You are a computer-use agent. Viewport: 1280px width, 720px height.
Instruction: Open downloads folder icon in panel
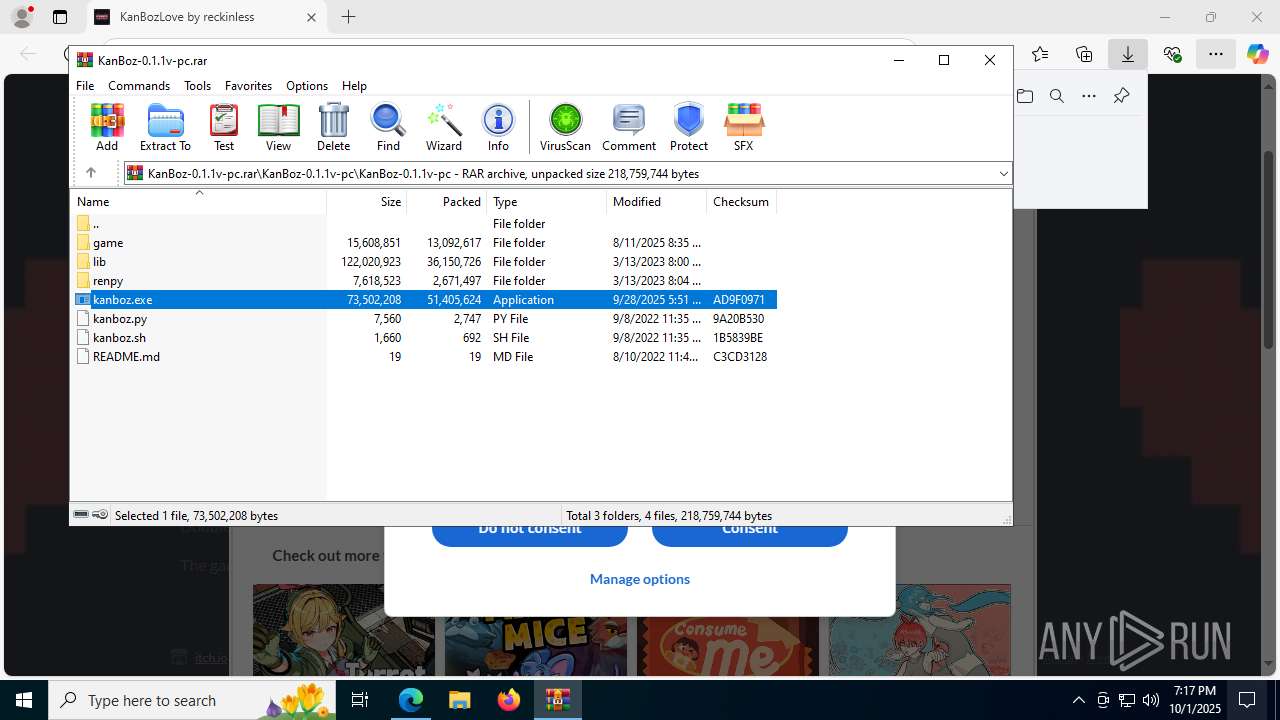click(1025, 96)
